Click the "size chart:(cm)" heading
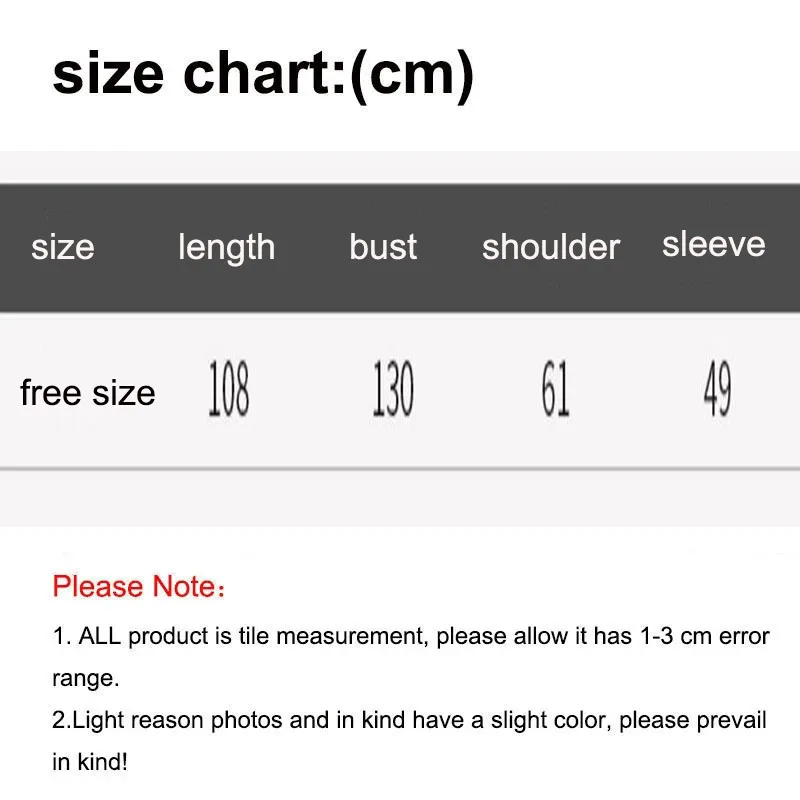 [x=262, y=73]
